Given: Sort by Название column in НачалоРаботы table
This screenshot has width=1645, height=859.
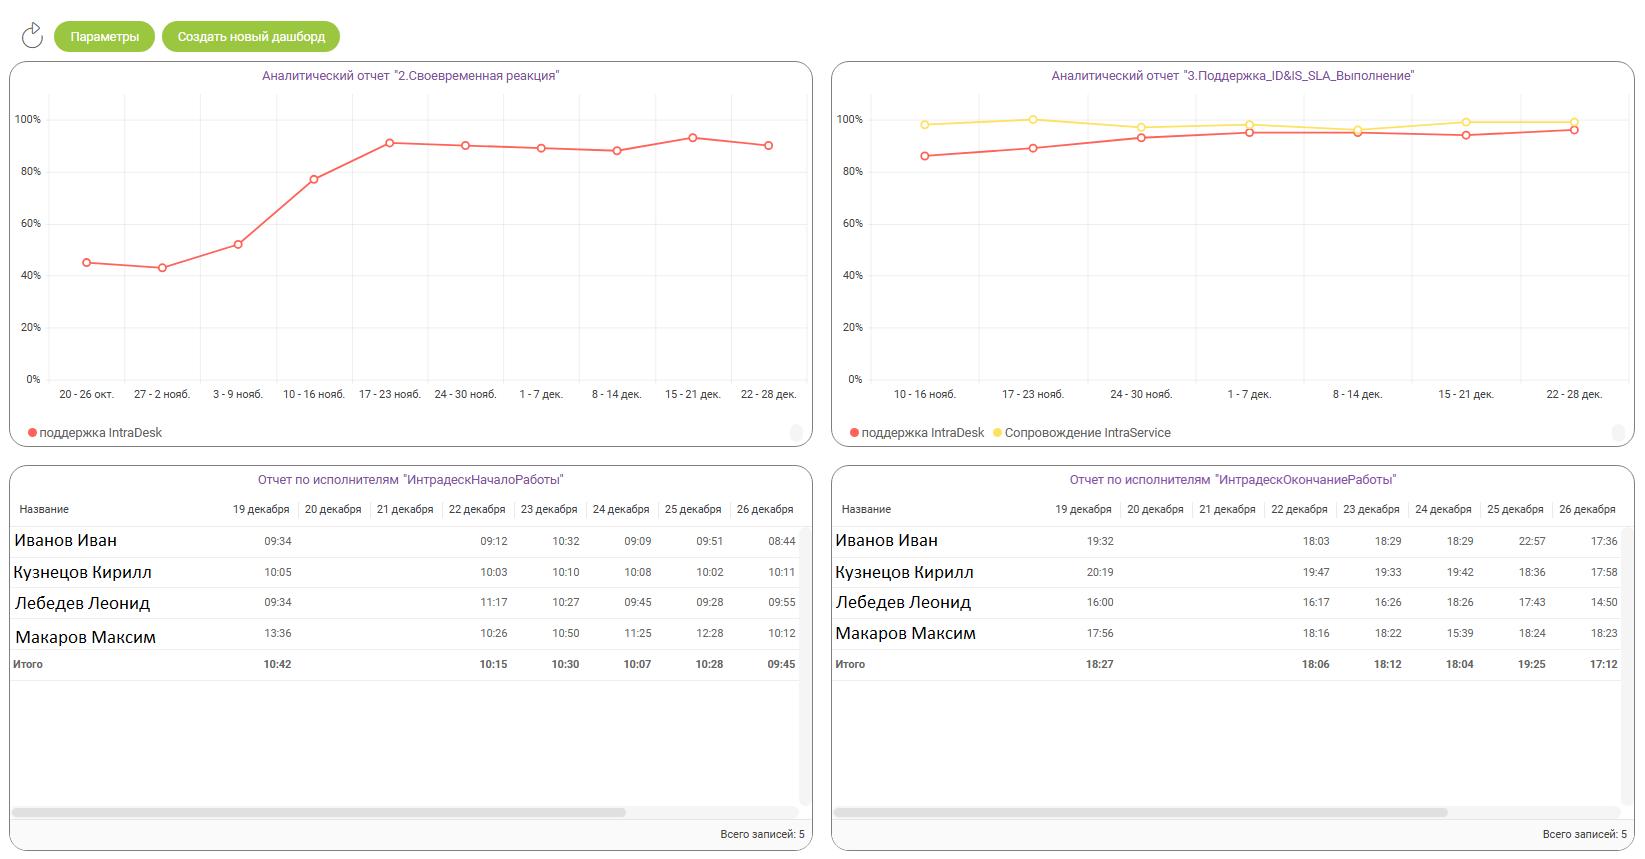Looking at the screenshot, I should [x=44, y=509].
